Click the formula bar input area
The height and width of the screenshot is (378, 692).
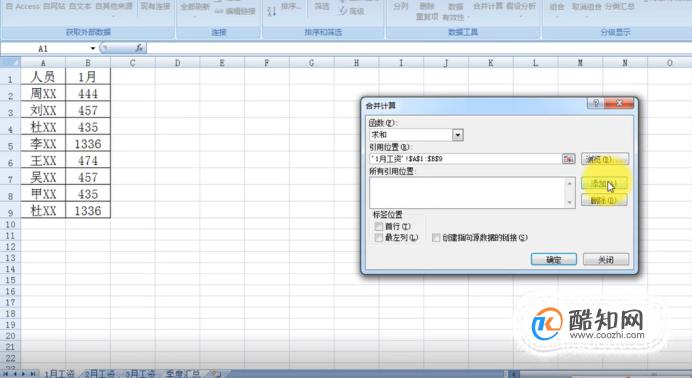click(x=418, y=48)
